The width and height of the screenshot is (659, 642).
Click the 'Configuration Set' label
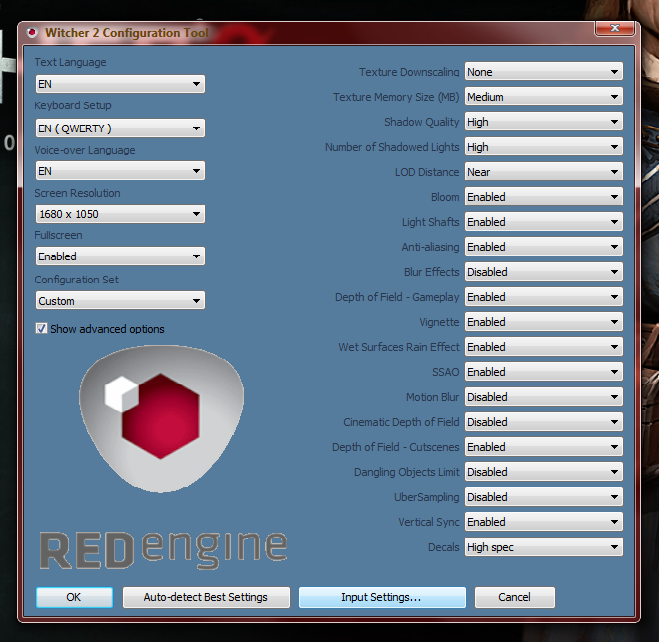pos(76,280)
